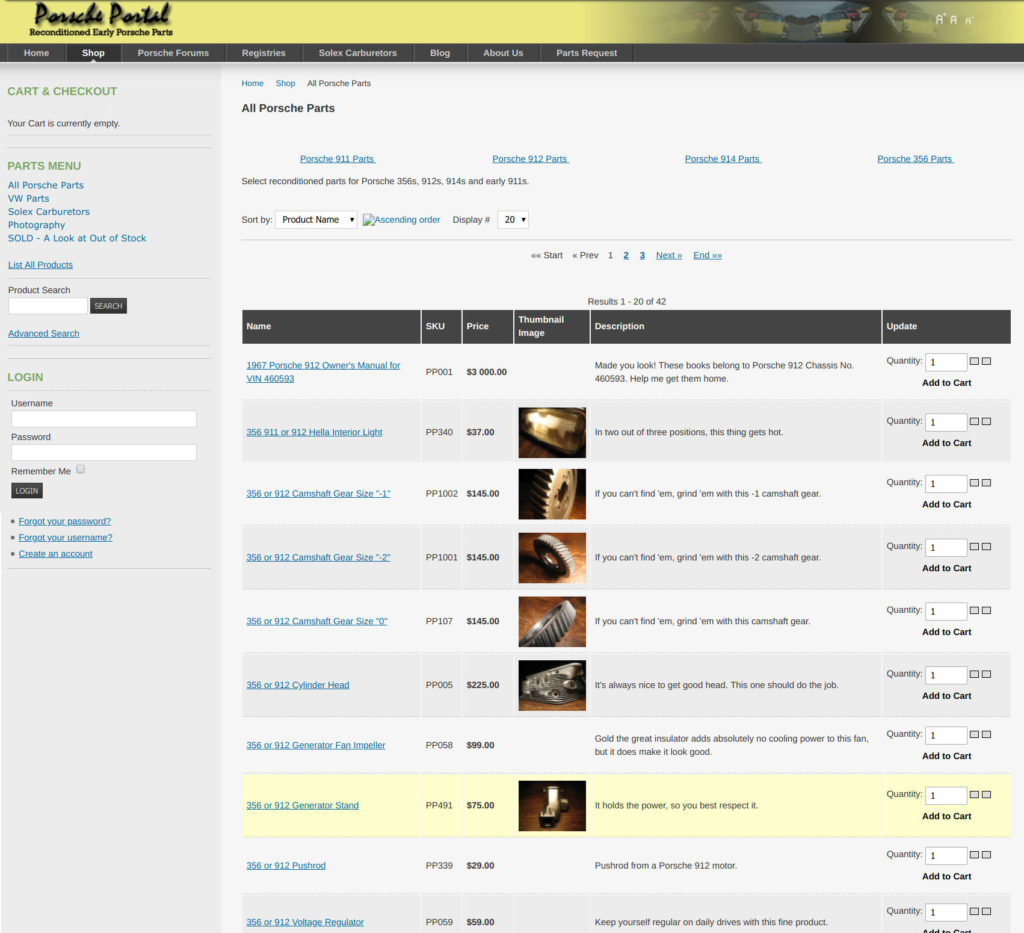This screenshot has width=1024, height=933.
Task: Increase quantity for the Cylinder Head
Action: click(x=974, y=674)
